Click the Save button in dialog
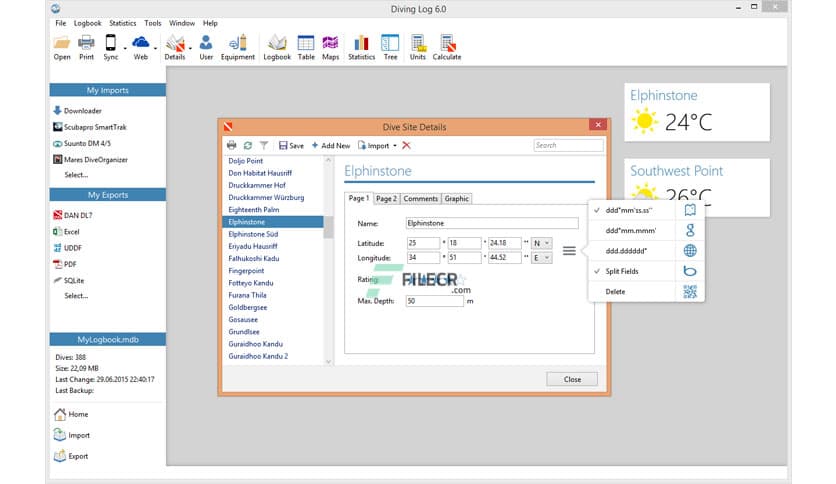The width and height of the screenshot is (836, 484). pos(291,146)
